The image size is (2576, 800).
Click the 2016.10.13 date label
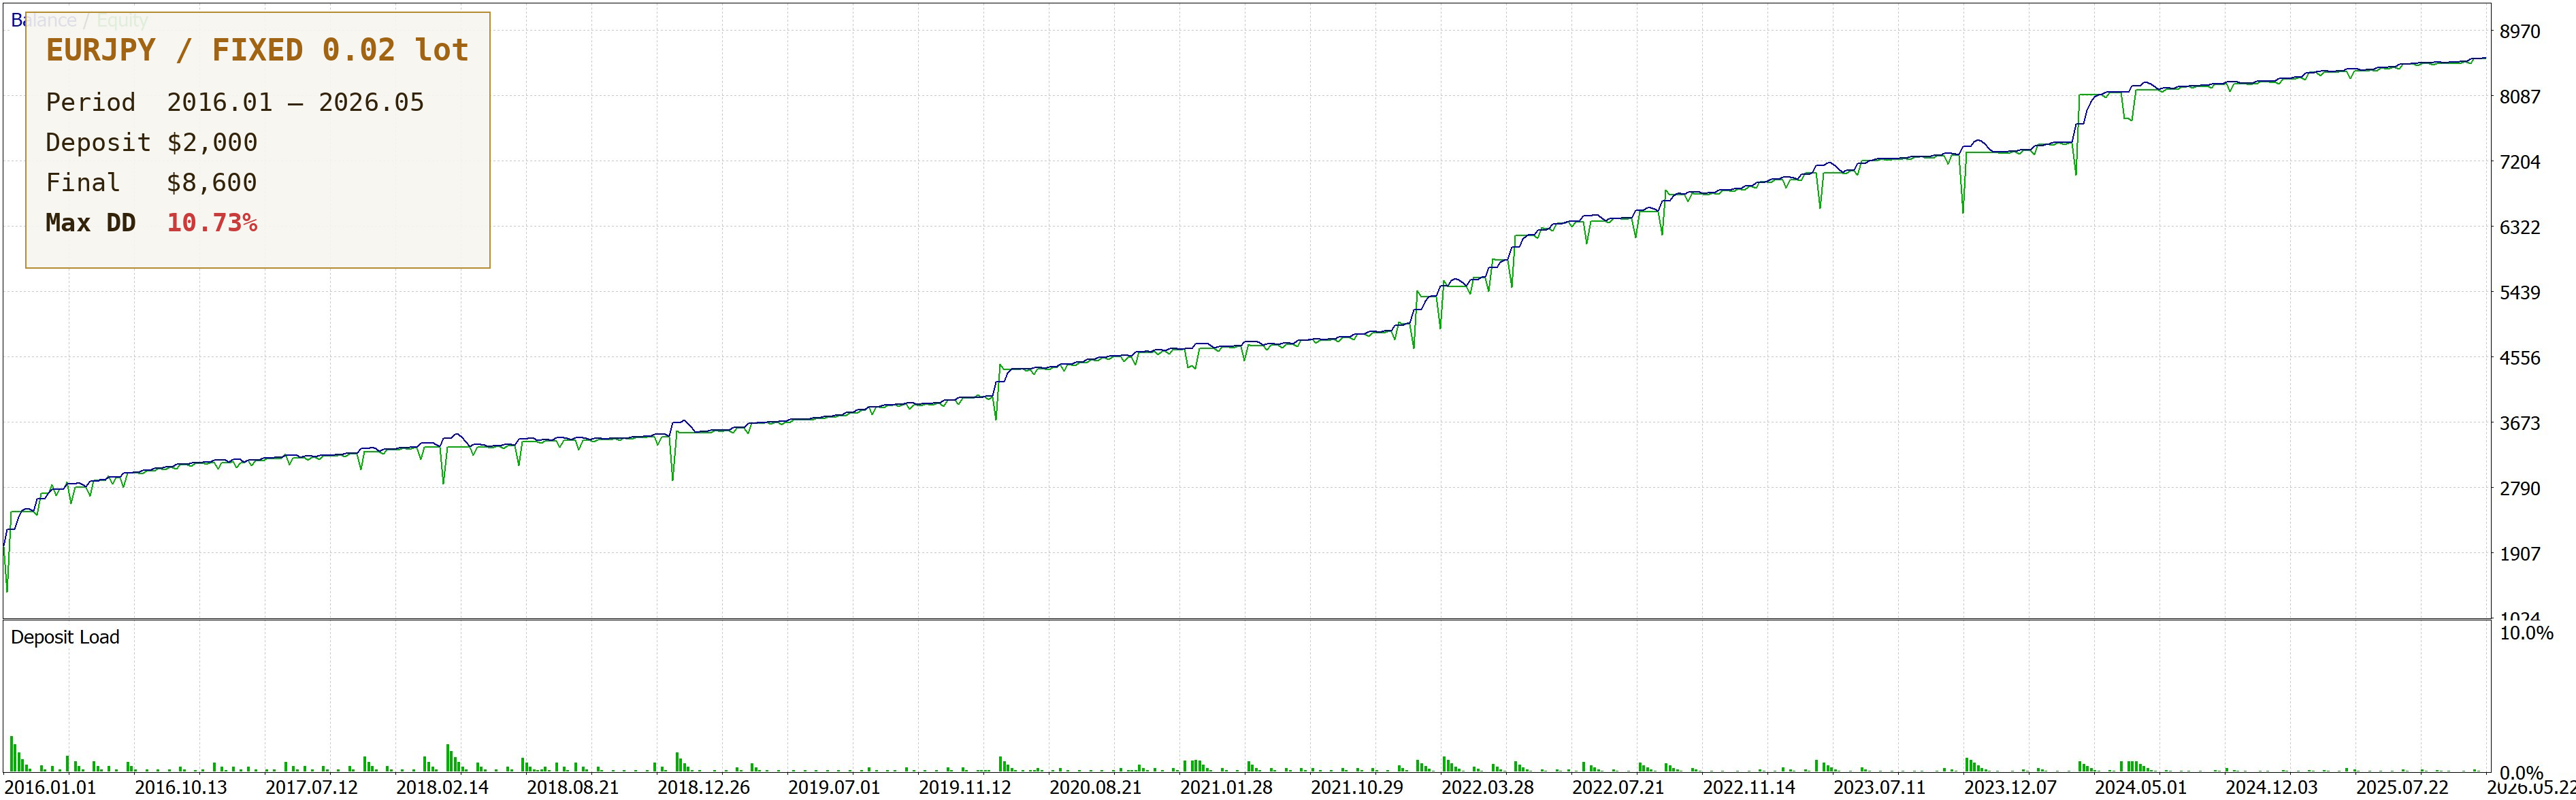181,787
